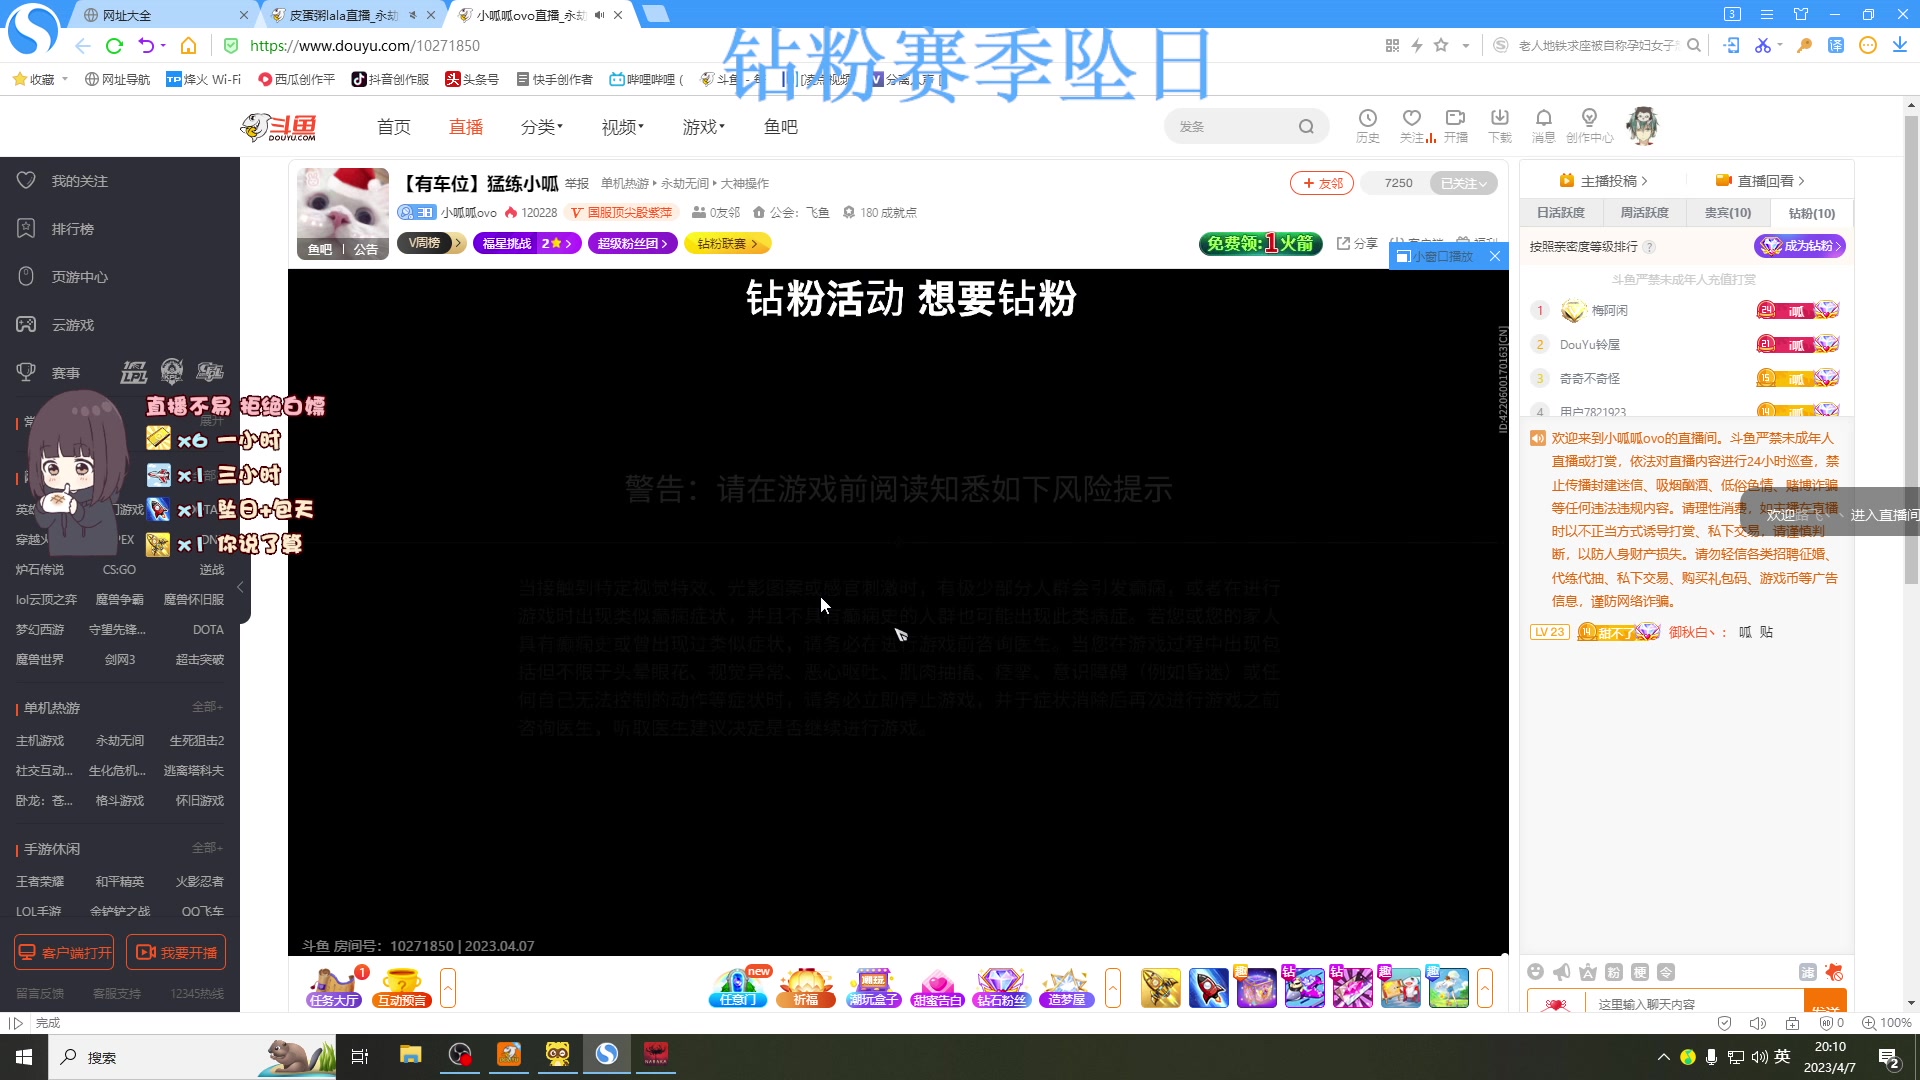This screenshot has width=1920, height=1080.
Task: Toggle gift effects block star icon
Action: (1834, 972)
